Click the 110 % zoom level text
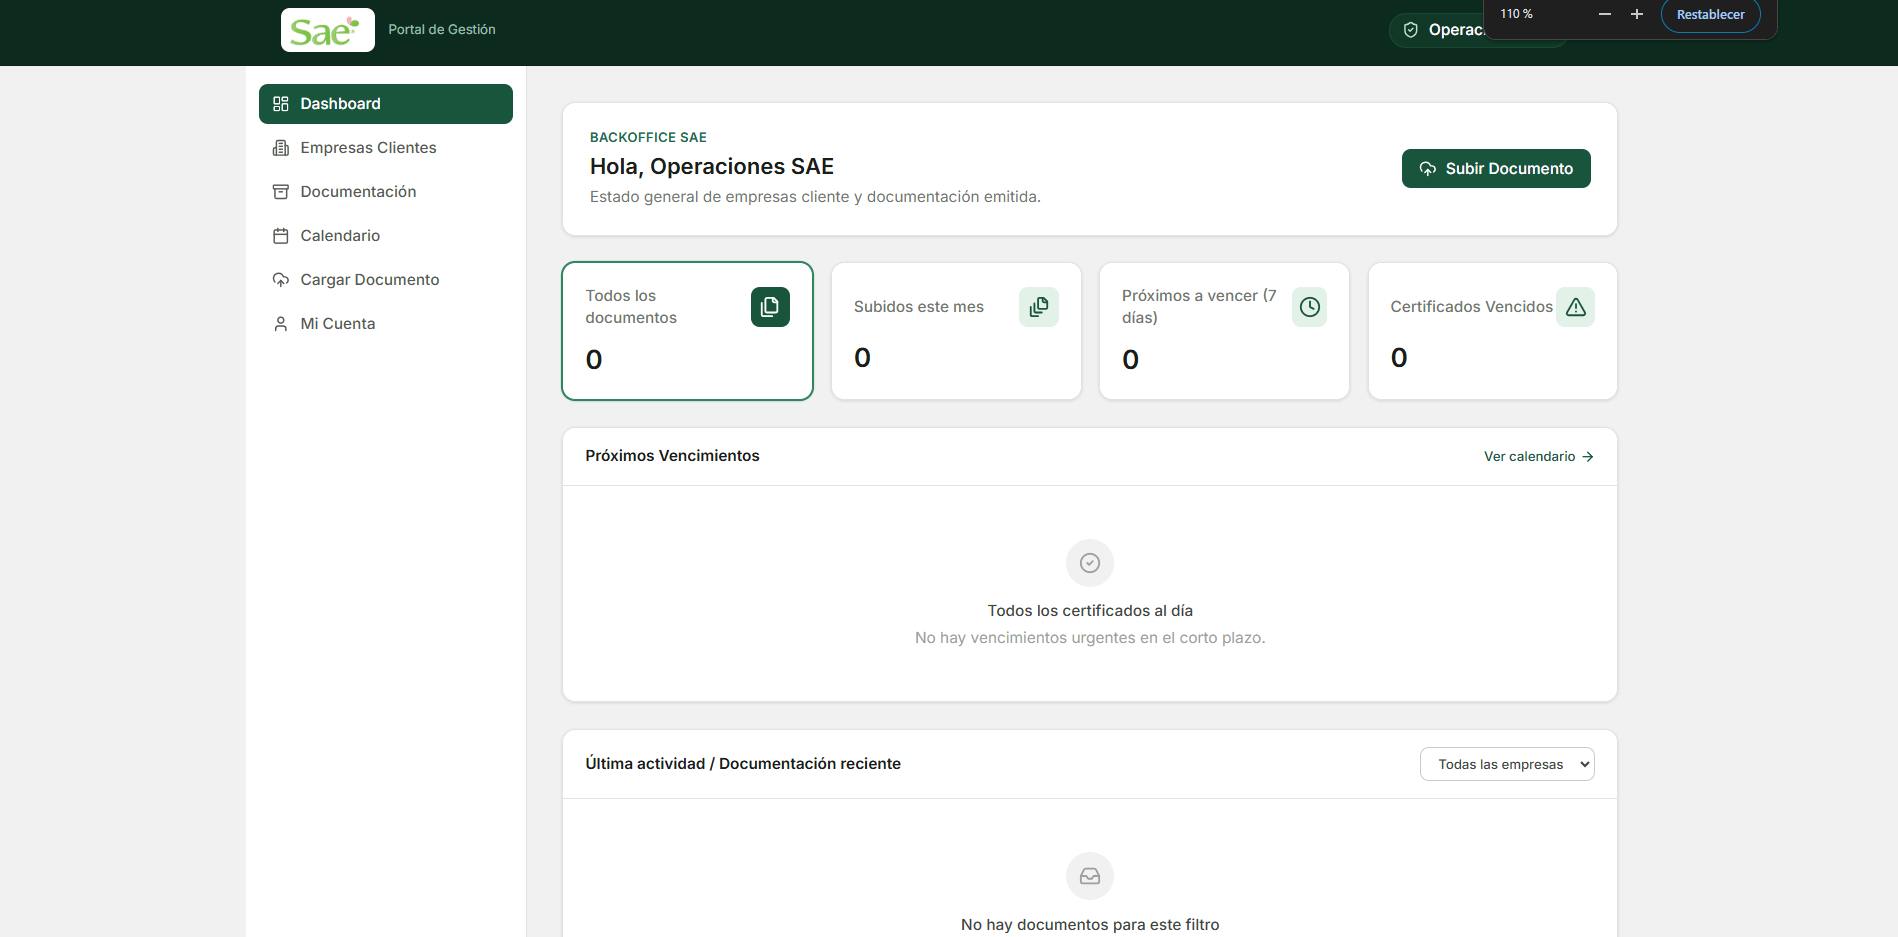 (1516, 14)
